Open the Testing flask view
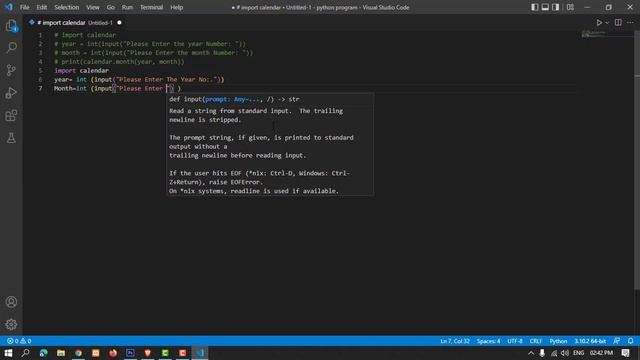 (11, 138)
